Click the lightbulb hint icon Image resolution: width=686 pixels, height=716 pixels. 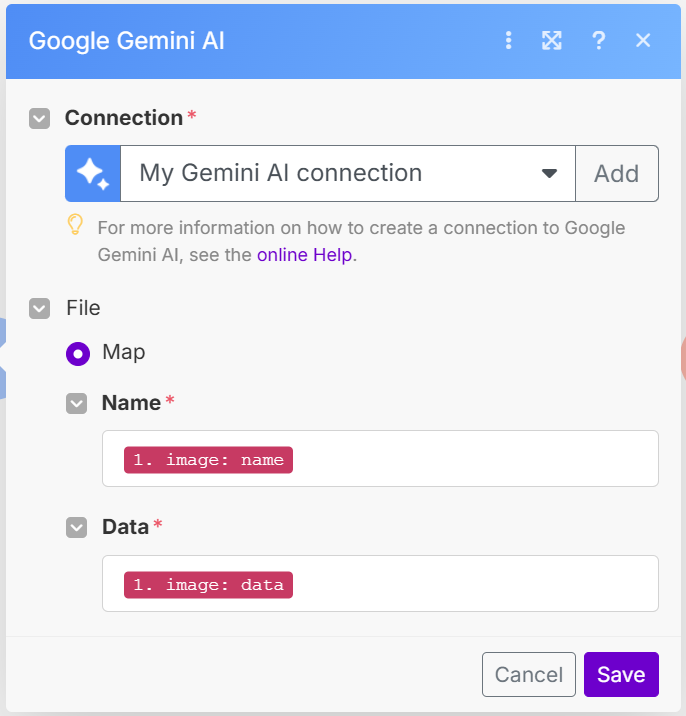pyautogui.click(x=75, y=226)
